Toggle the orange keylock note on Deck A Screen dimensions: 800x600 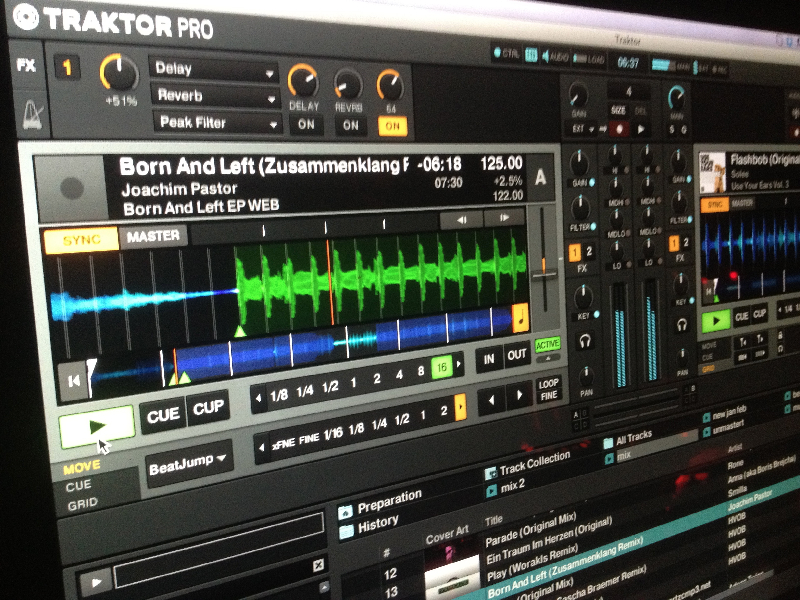coord(520,317)
